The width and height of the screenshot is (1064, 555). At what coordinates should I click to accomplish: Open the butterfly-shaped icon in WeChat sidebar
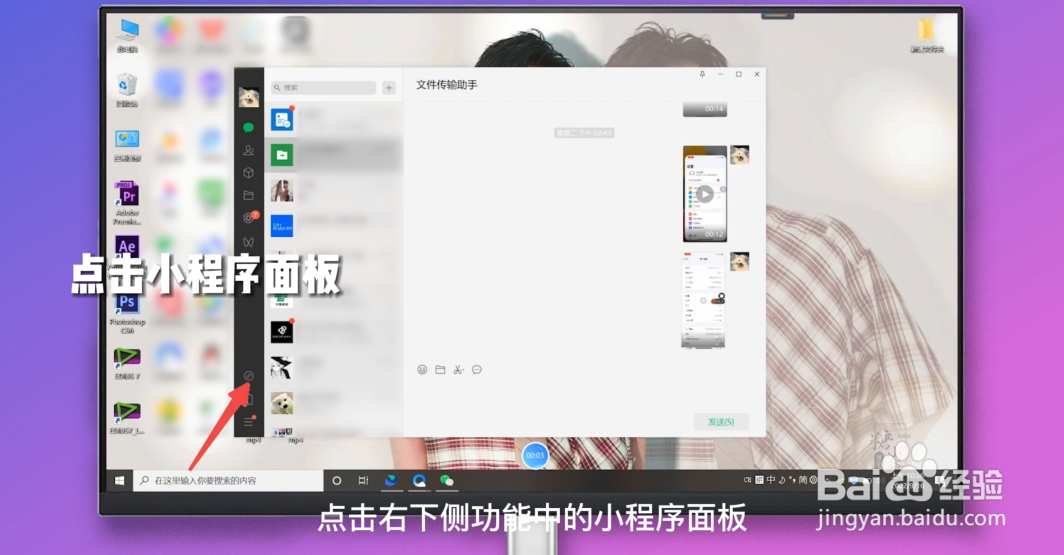pyautogui.click(x=248, y=242)
